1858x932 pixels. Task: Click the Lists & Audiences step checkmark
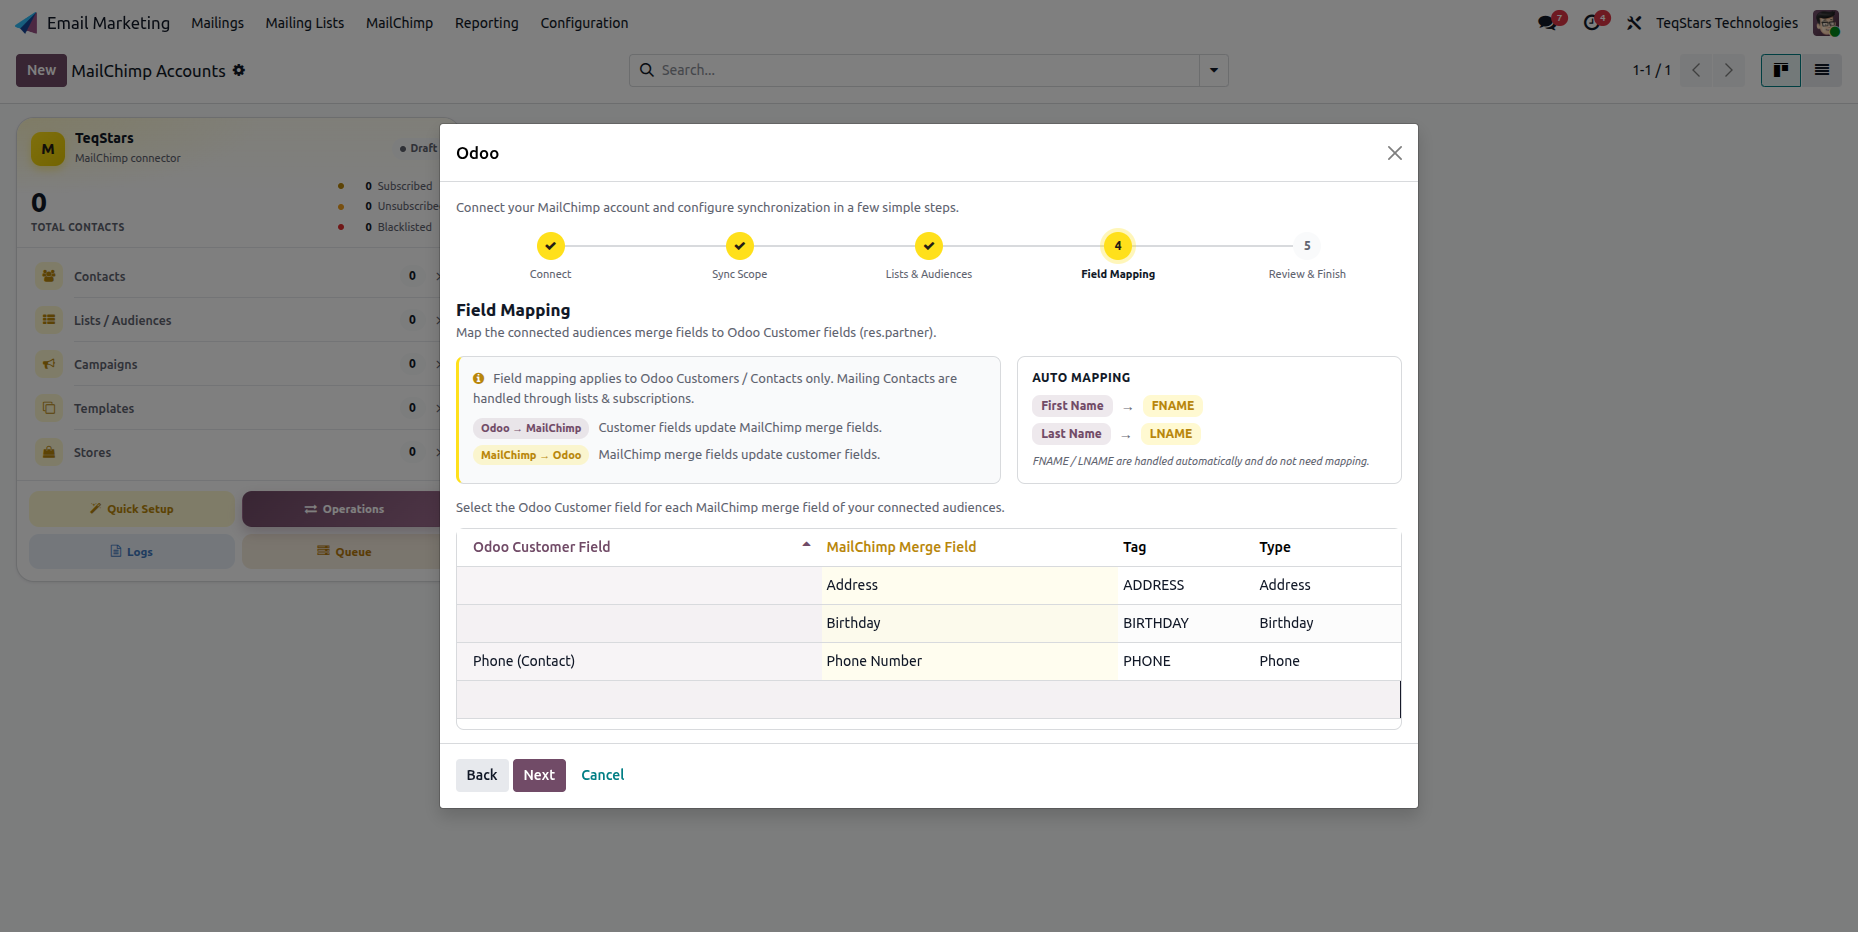tap(929, 246)
